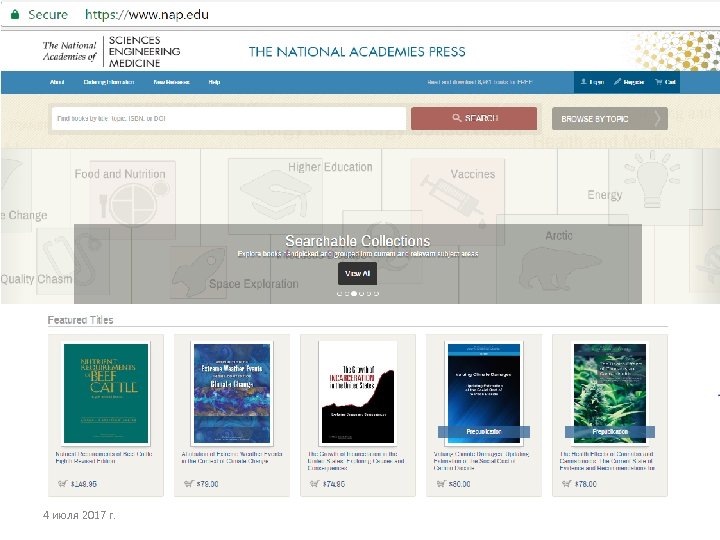720x540 pixels.
Task: Open the Growth of Incarceration book cover
Action: [358, 392]
